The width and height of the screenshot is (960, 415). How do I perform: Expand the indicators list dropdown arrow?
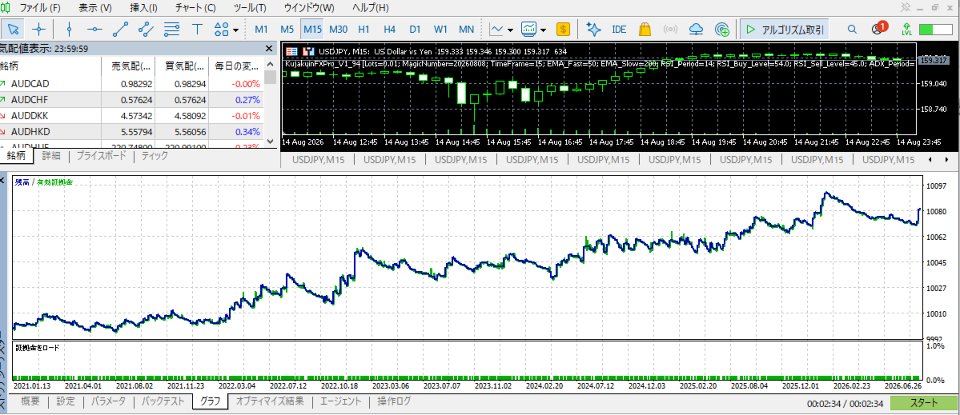click(x=543, y=29)
